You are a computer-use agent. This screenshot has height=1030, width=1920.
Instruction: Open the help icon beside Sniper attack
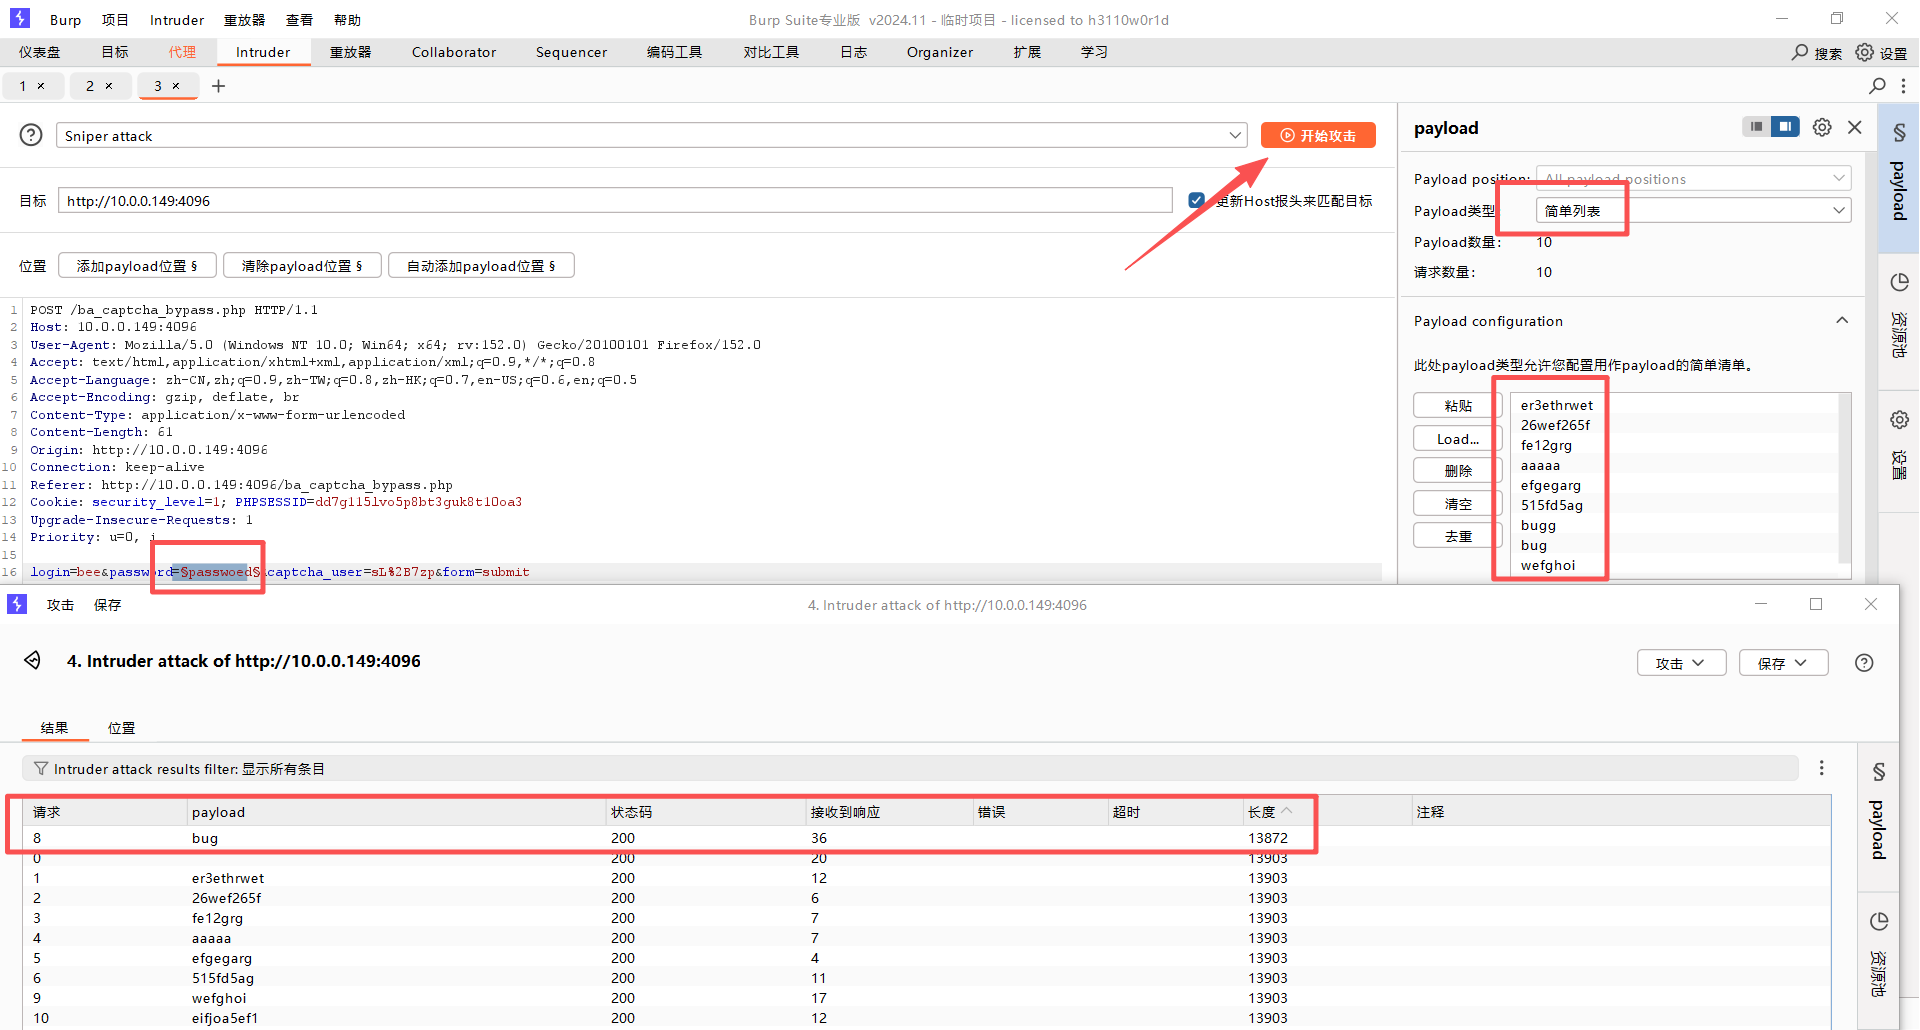[32, 135]
